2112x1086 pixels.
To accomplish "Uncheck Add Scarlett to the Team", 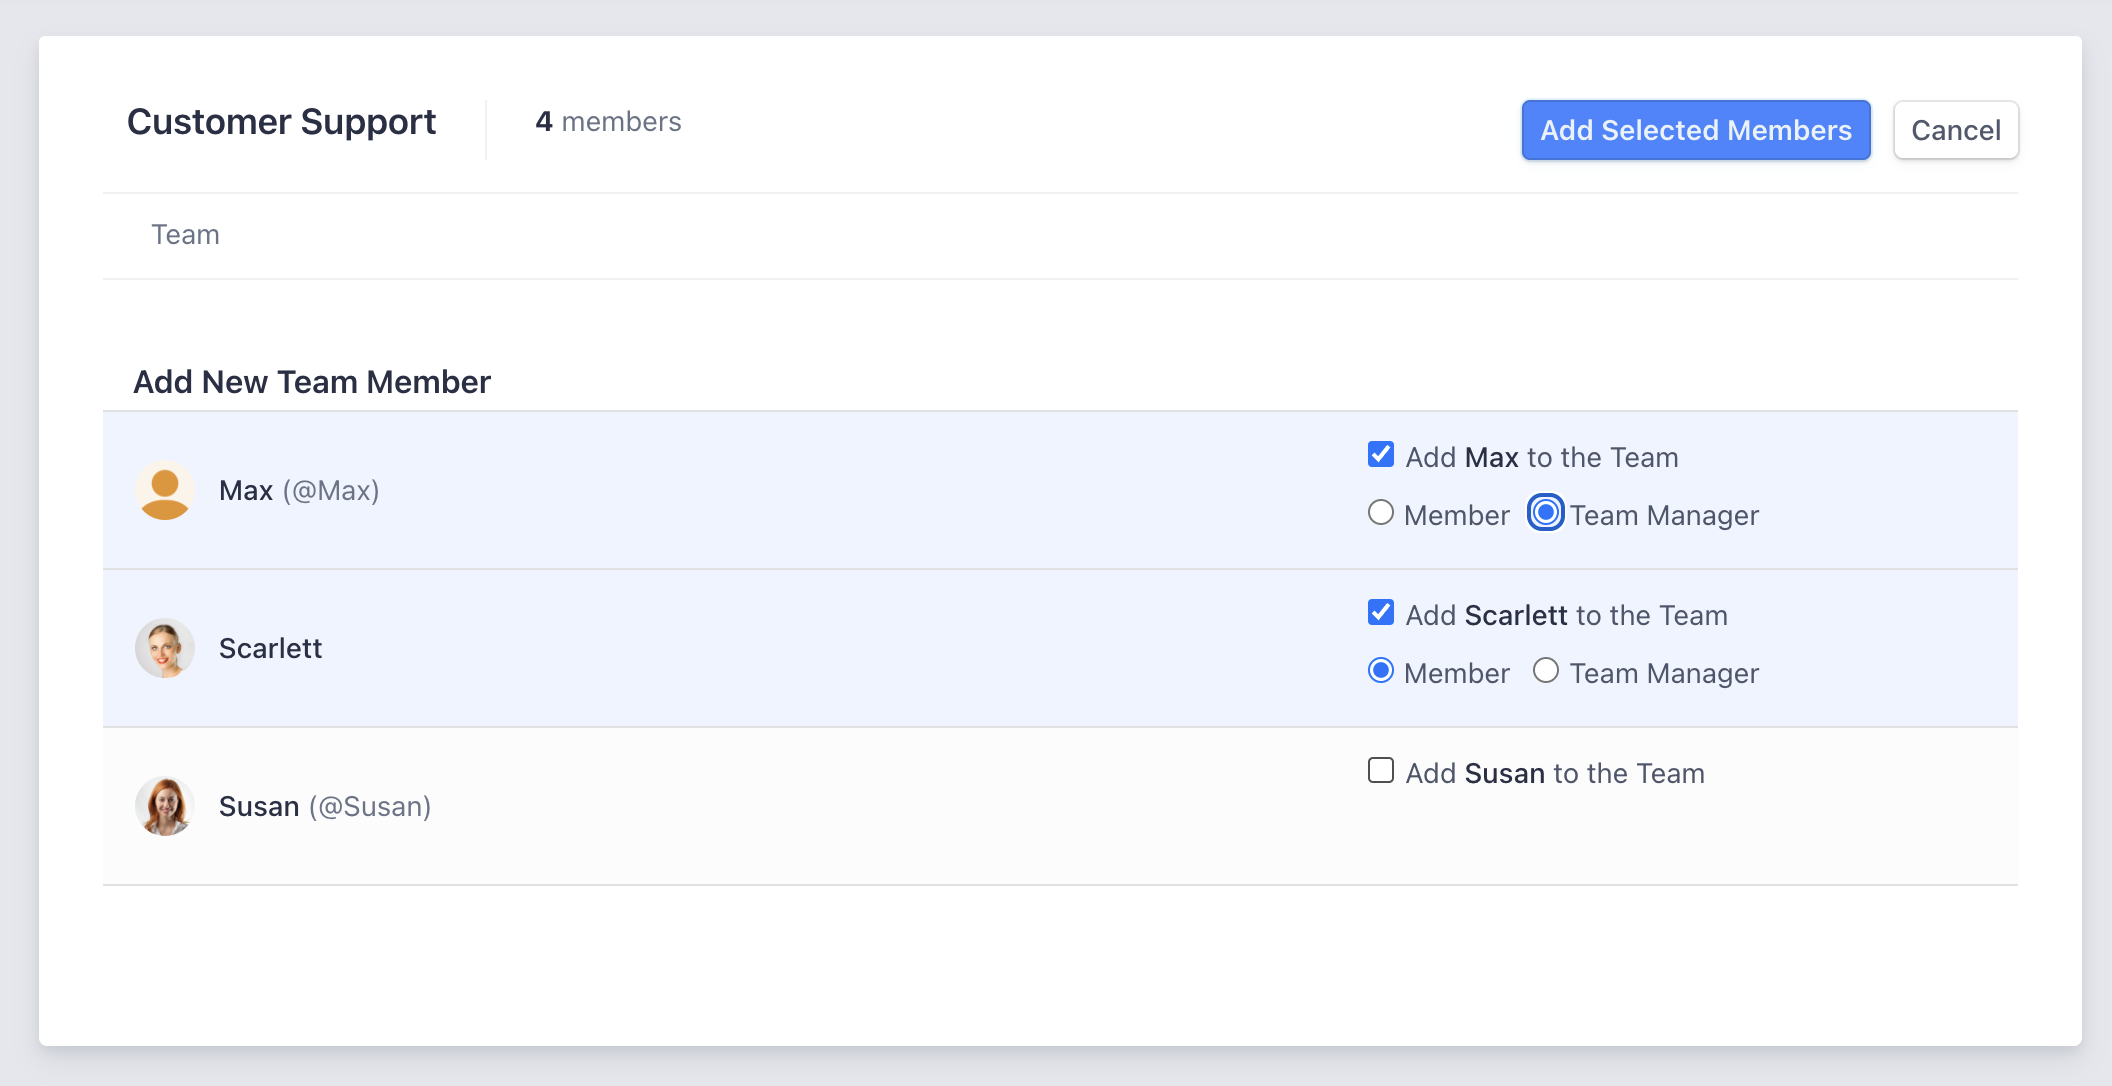I will click(x=1381, y=613).
